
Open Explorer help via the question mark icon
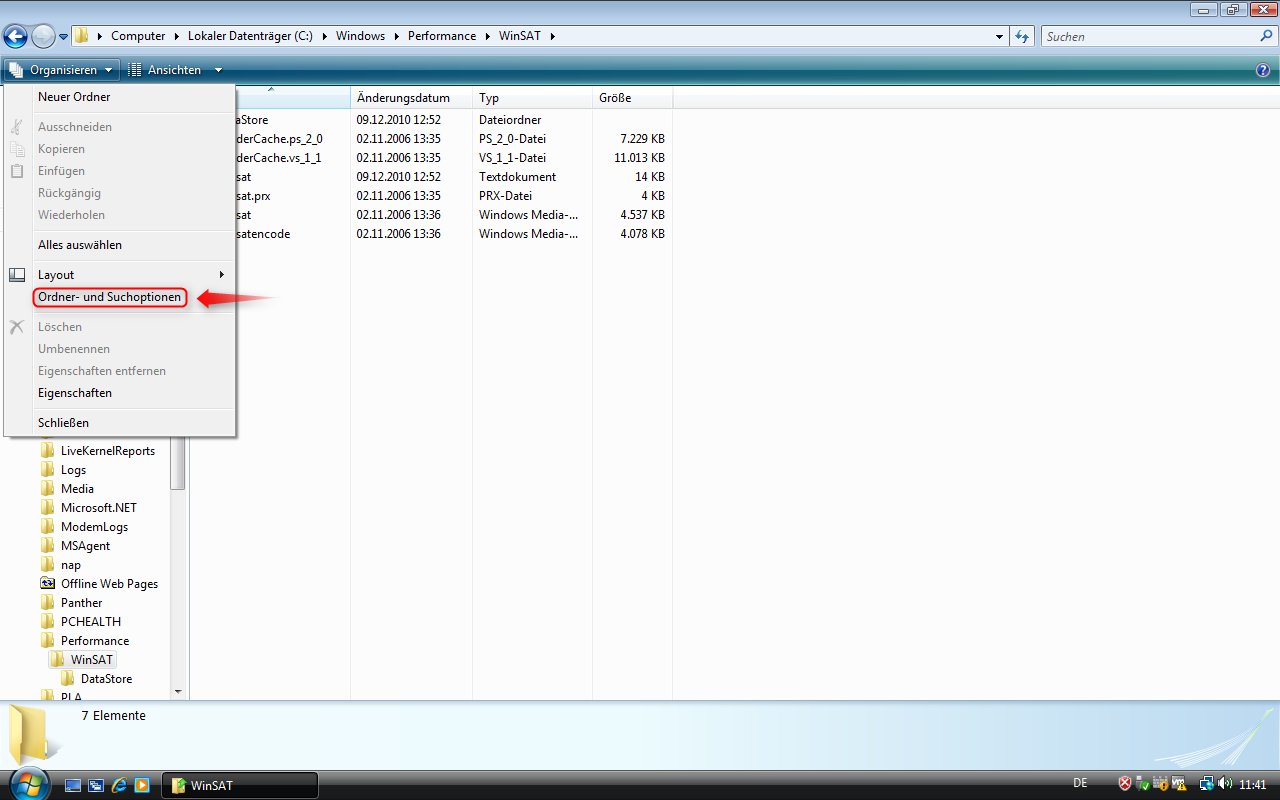1262,69
